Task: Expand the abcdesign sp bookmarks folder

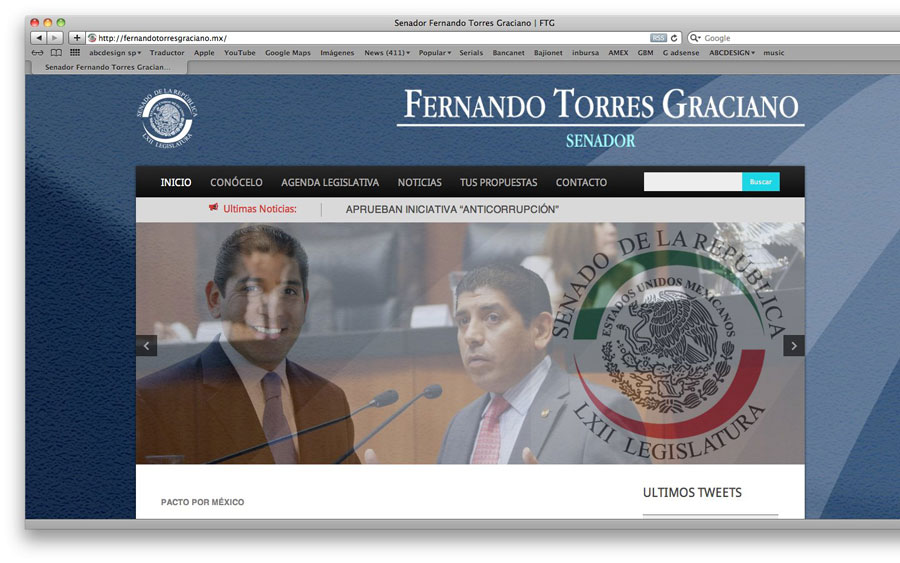Action: [115, 53]
